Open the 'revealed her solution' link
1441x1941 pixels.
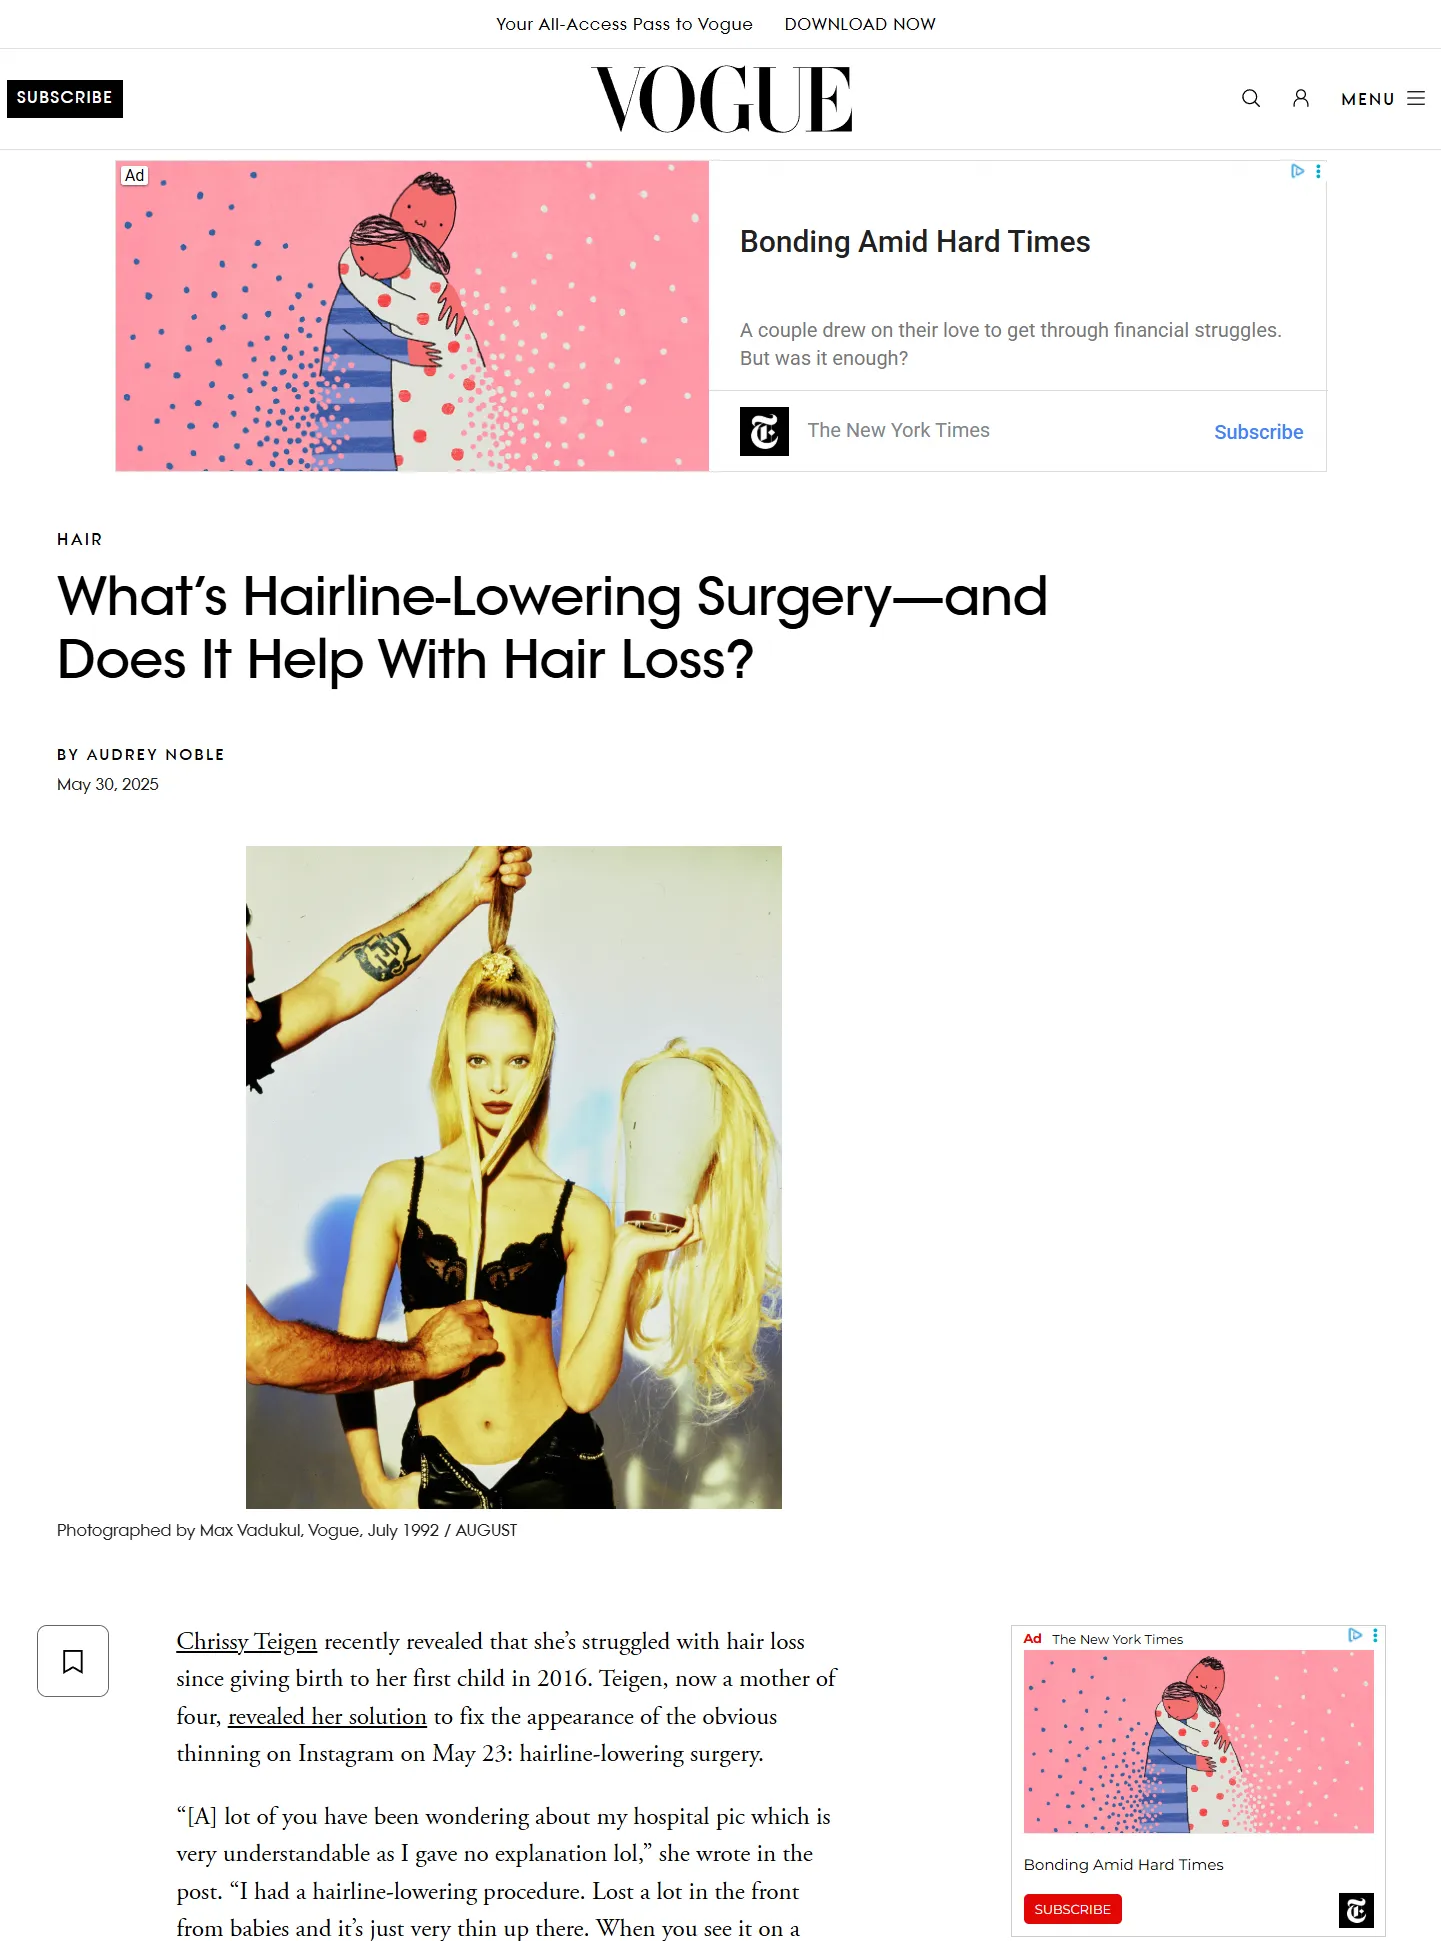point(327,1716)
